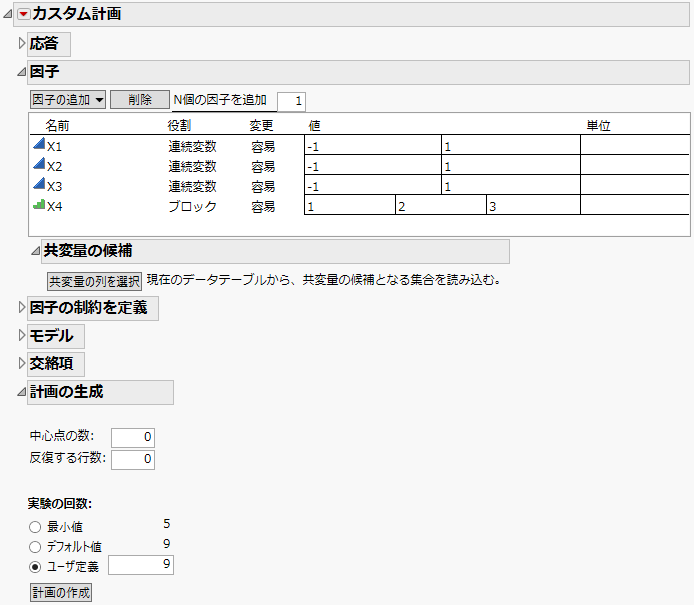
Task: Click the 反復する行数 input field
Action: point(133,459)
